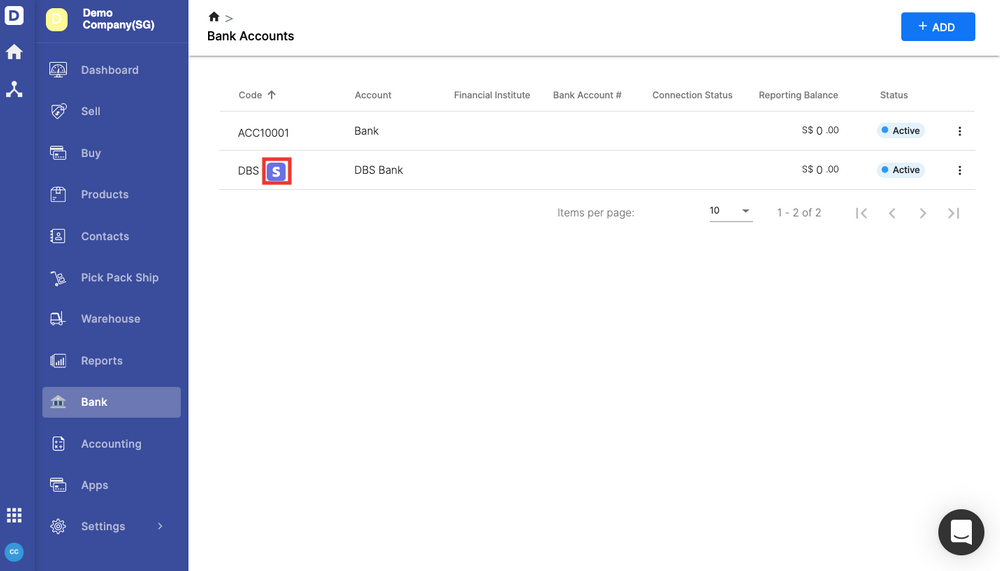Screen dimensions: 1000x571
Task: Click the Stripe 'S' badge beside DBS
Action: (x=276, y=171)
